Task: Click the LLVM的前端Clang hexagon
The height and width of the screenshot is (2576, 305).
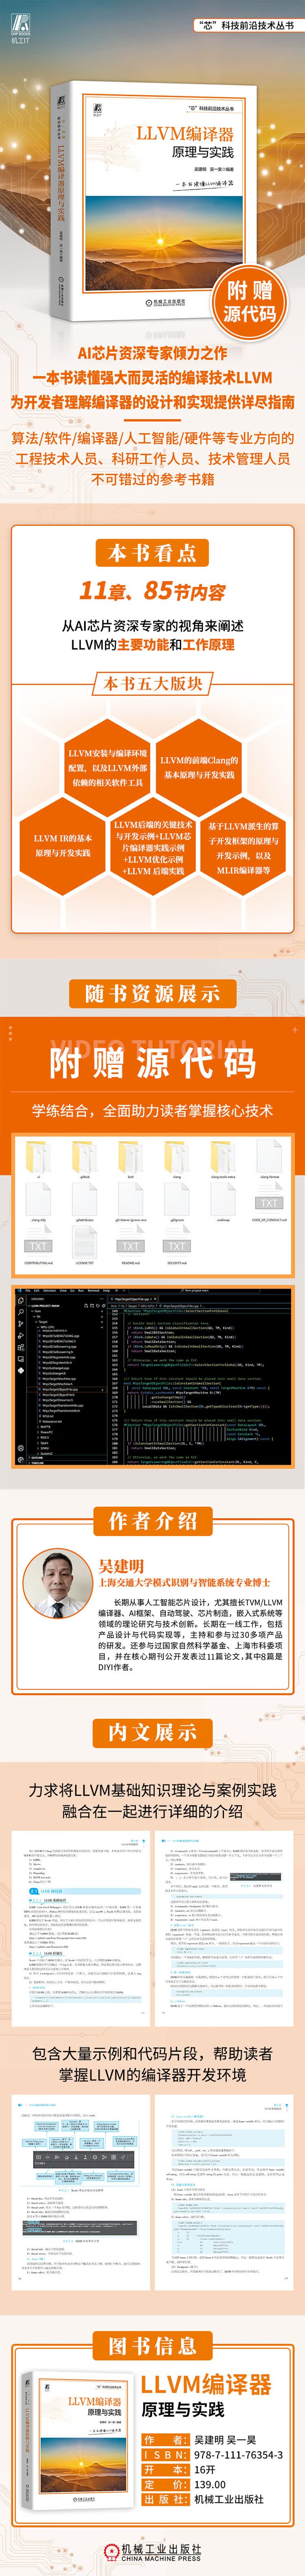Action: tap(199, 767)
